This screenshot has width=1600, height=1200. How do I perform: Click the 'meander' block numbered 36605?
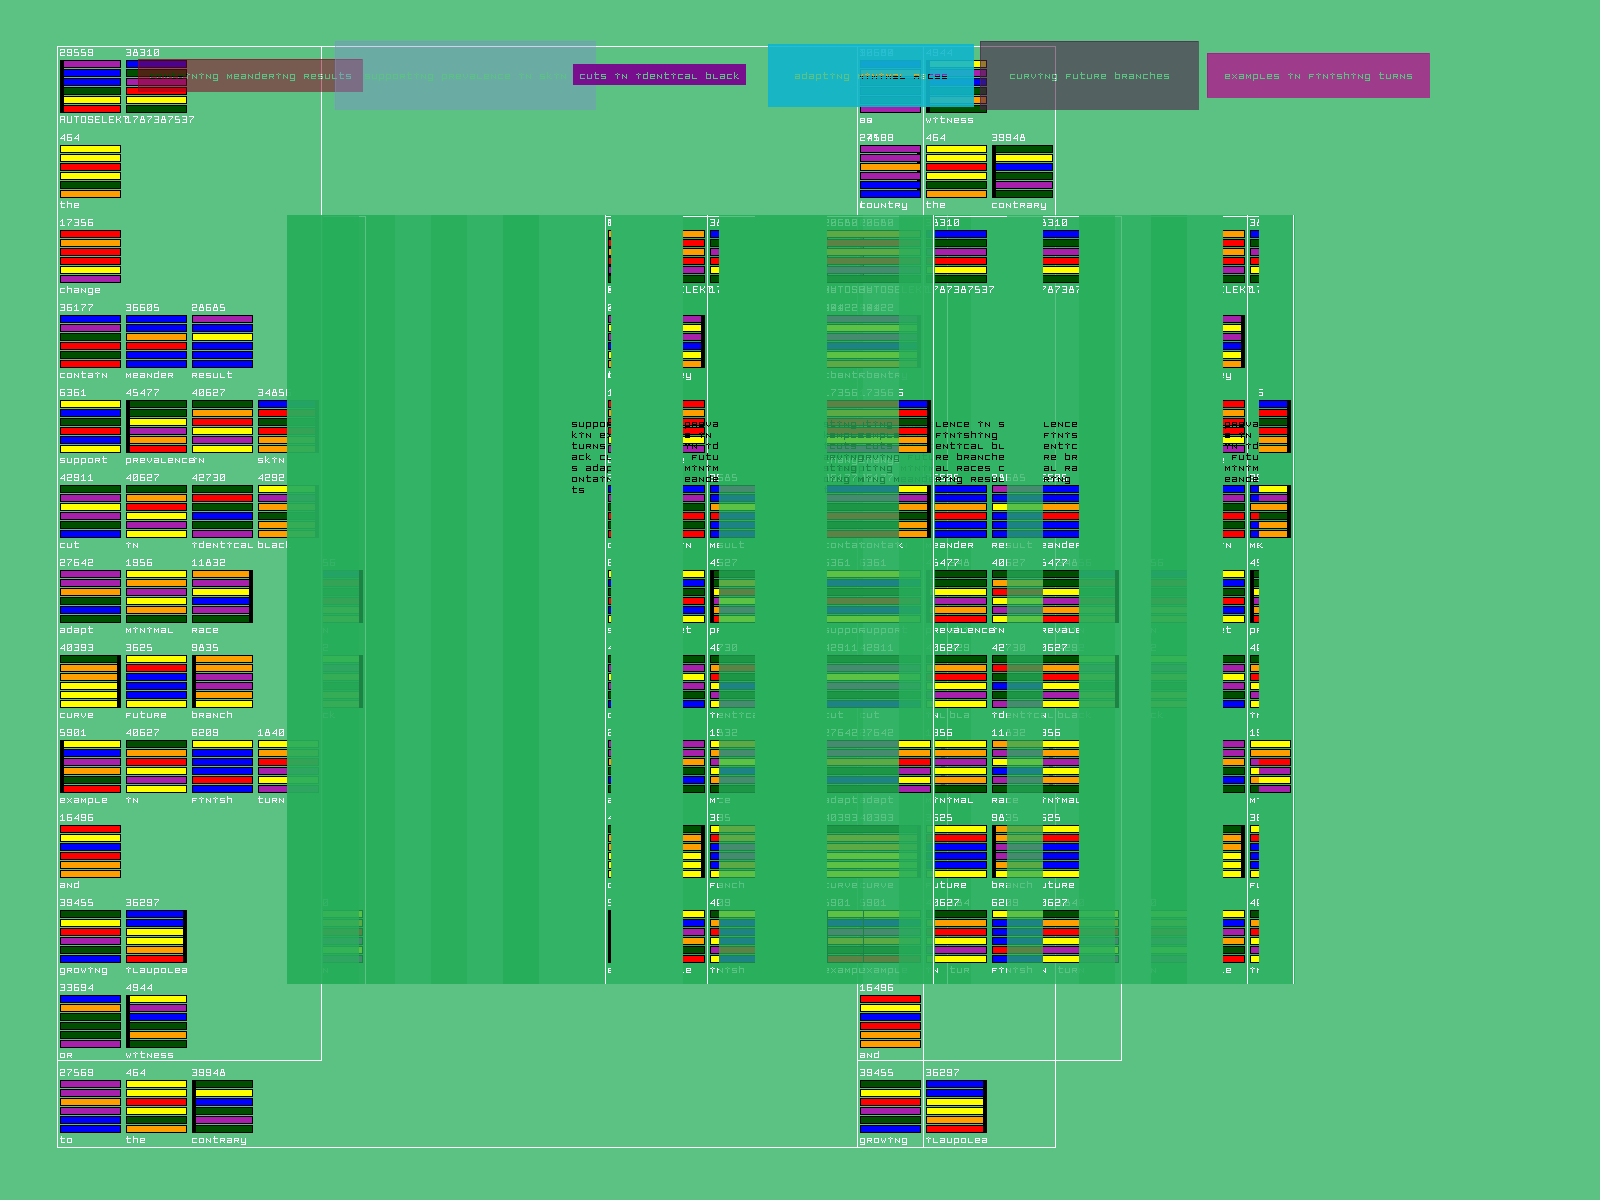(156, 341)
